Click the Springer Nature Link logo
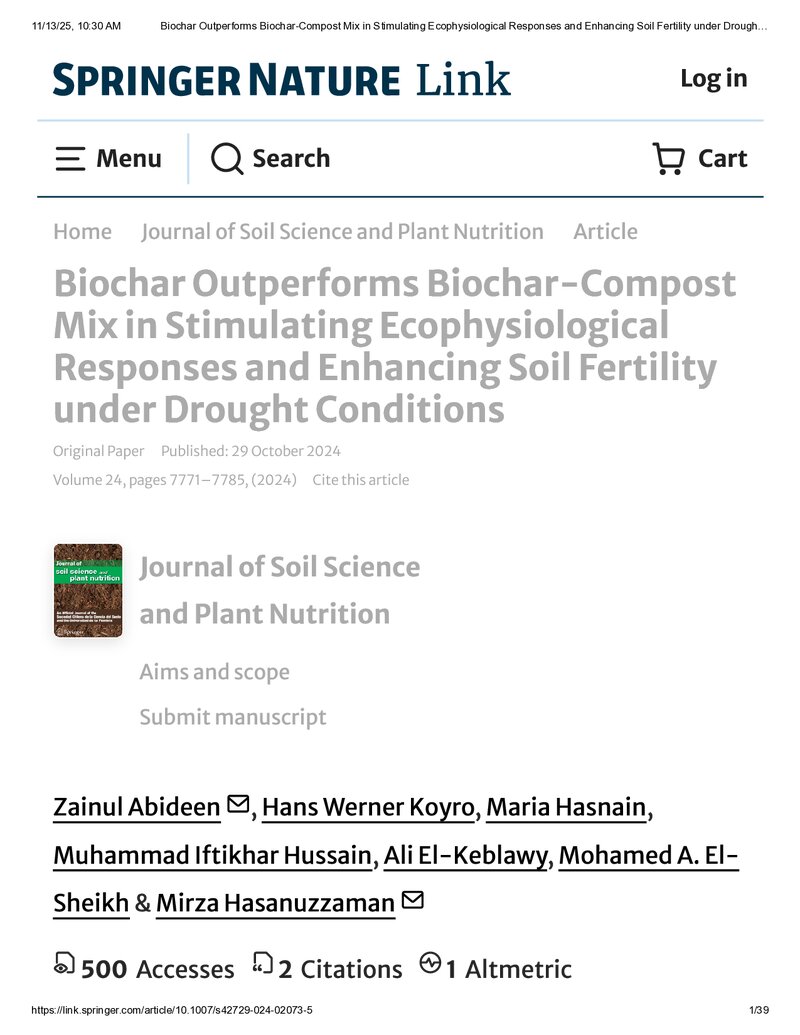This screenshot has width=800, height=1035. point(282,79)
